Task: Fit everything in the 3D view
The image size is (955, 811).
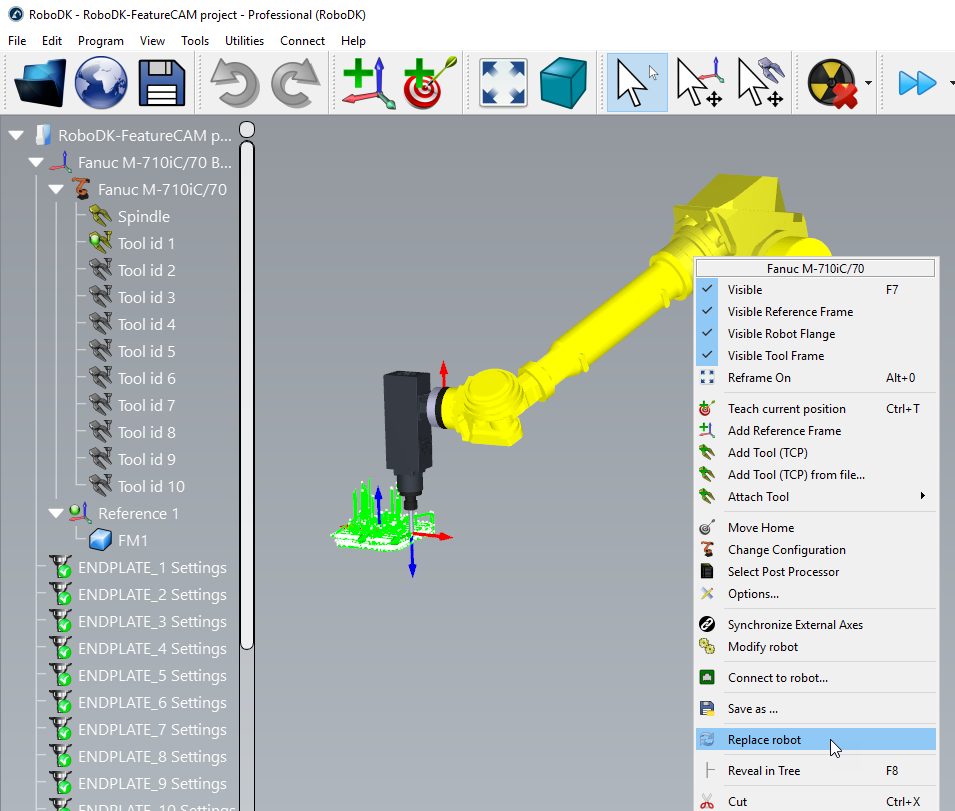Action: pyautogui.click(x=502, y=83)
